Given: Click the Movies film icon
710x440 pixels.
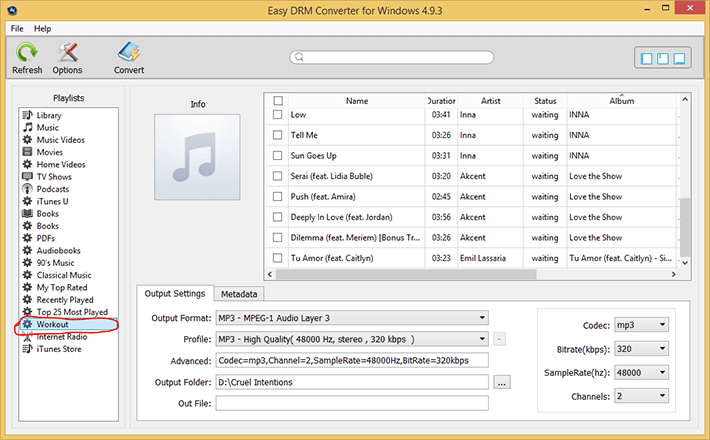Looking at the screenshot, I should click(x=28, y=152).
